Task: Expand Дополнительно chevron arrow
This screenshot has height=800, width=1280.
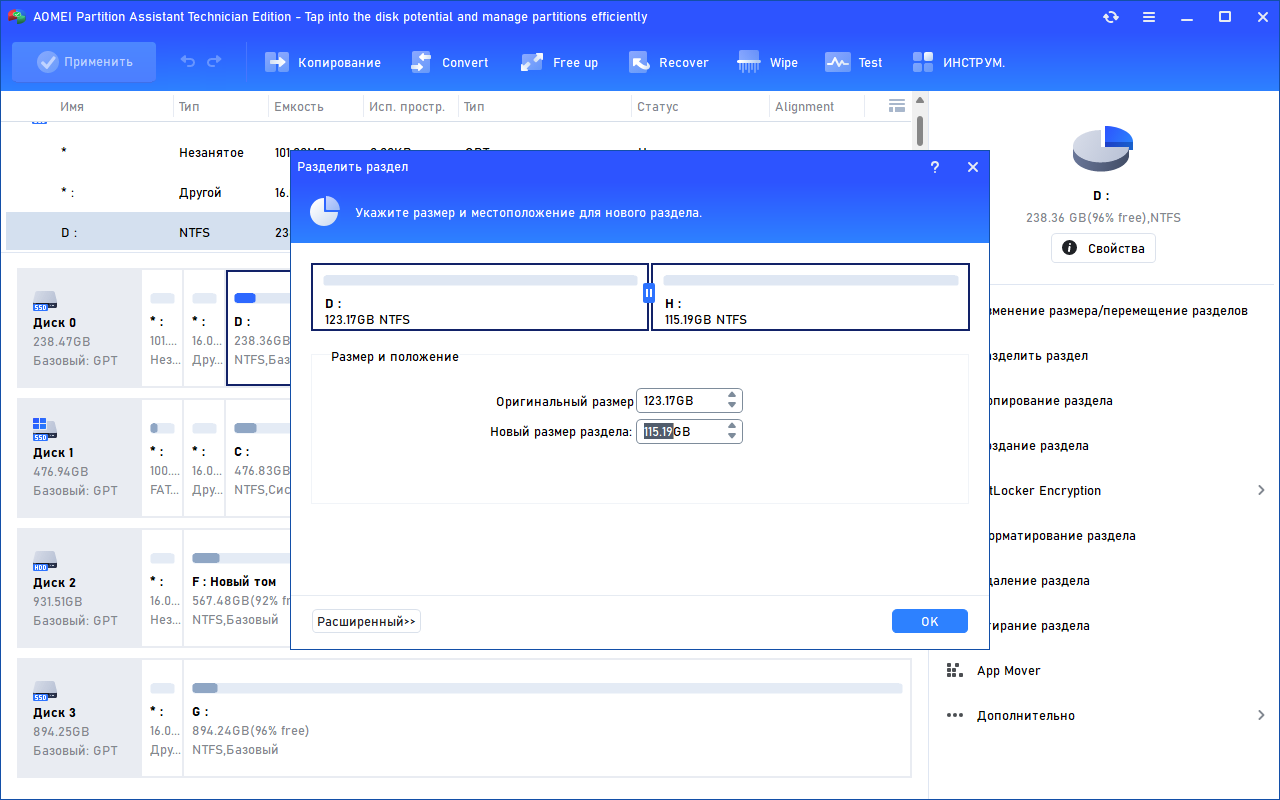Action: click(1261, 715)
